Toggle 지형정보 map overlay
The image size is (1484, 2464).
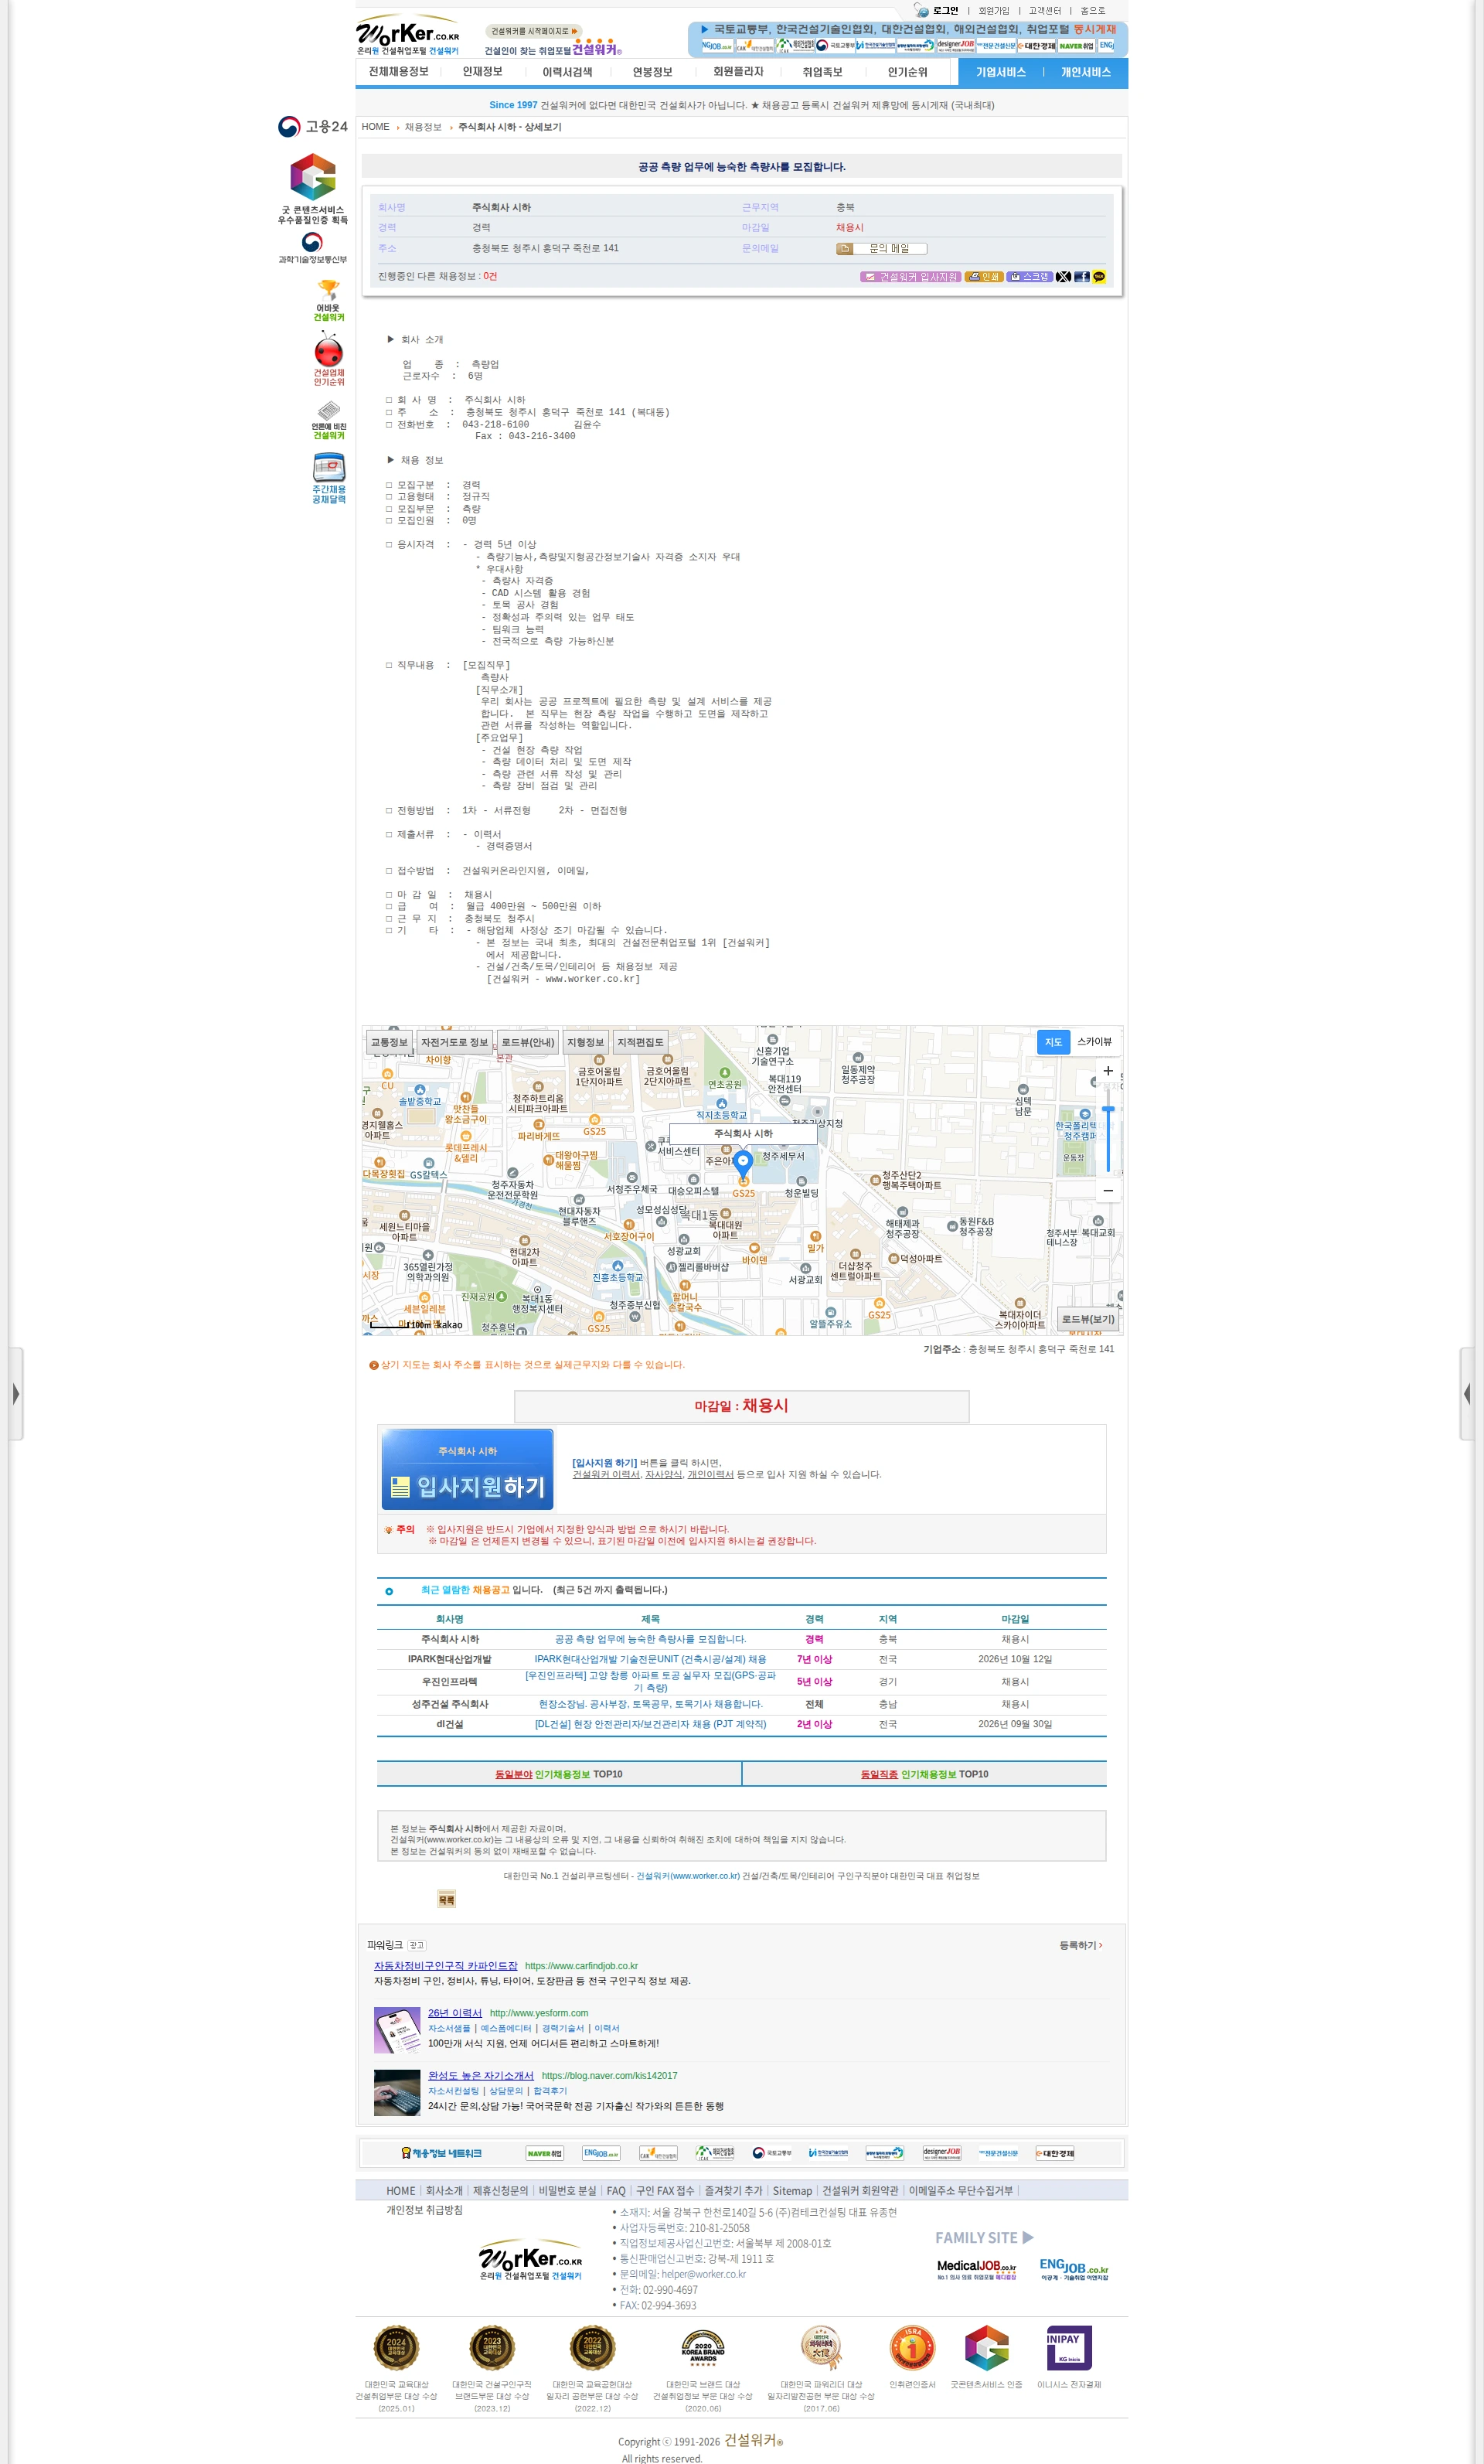point(585,1042)
